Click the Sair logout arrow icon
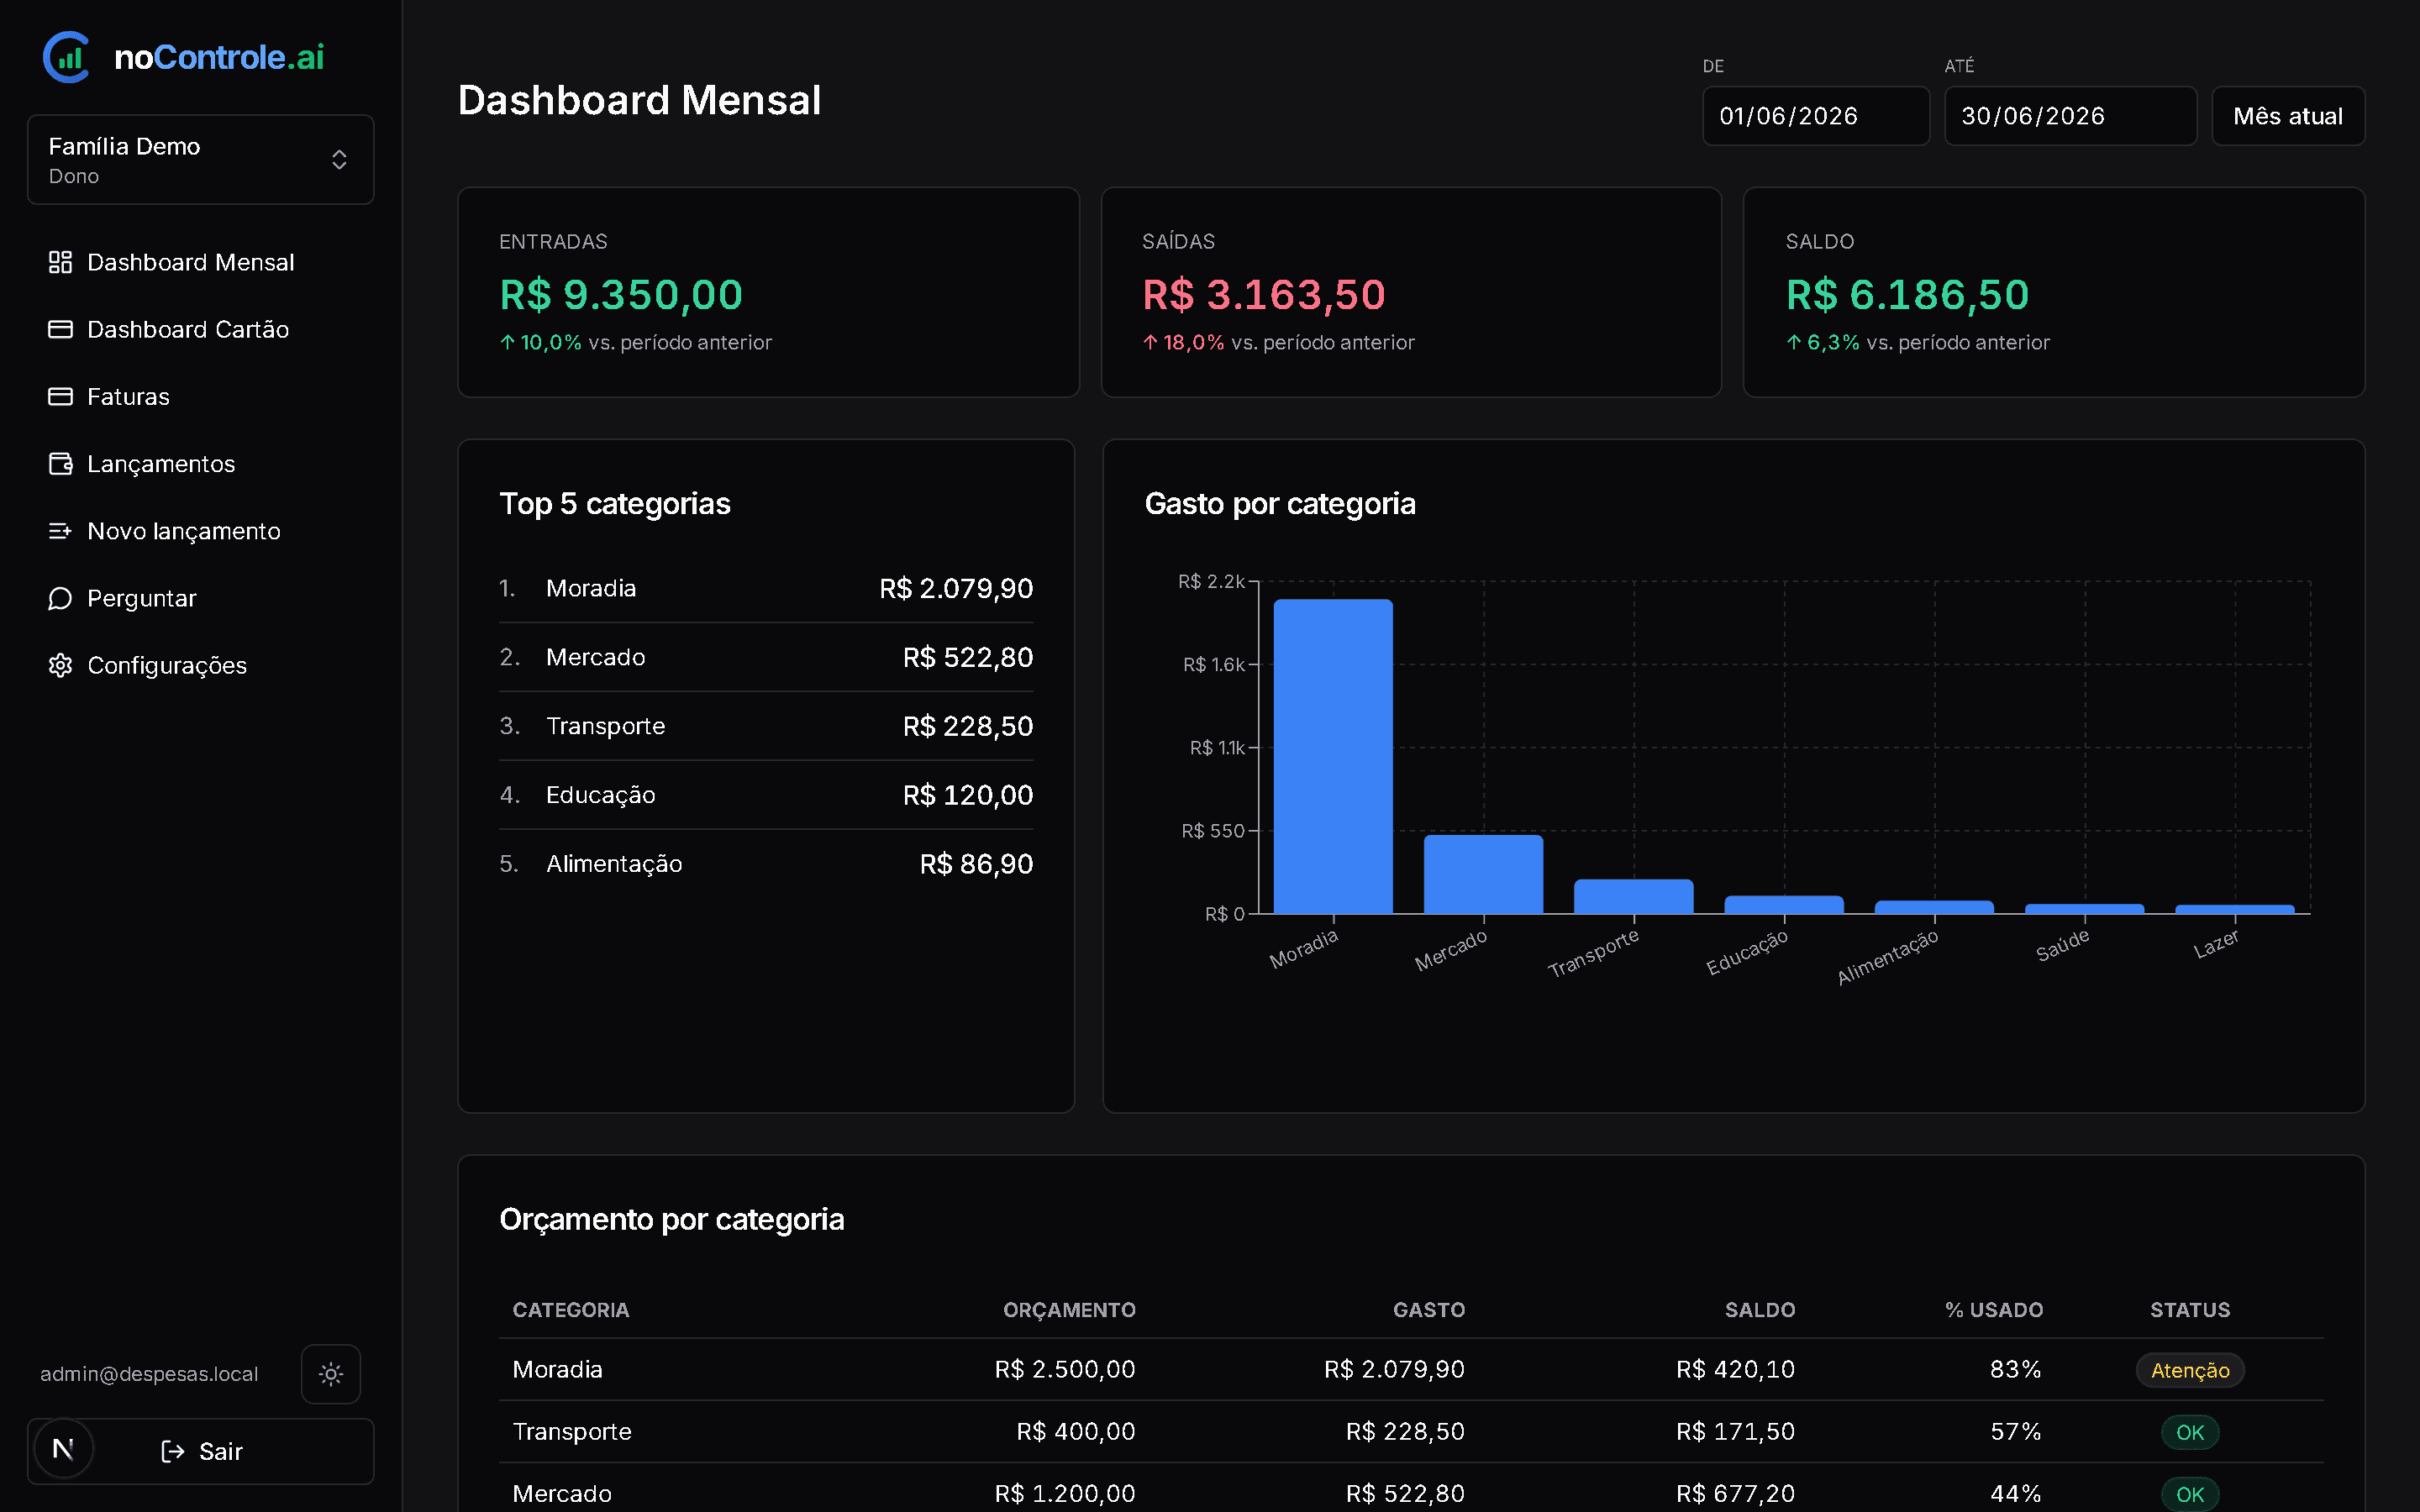This screenshot has width=2420, height=1512. click(x=173, y=1451)
